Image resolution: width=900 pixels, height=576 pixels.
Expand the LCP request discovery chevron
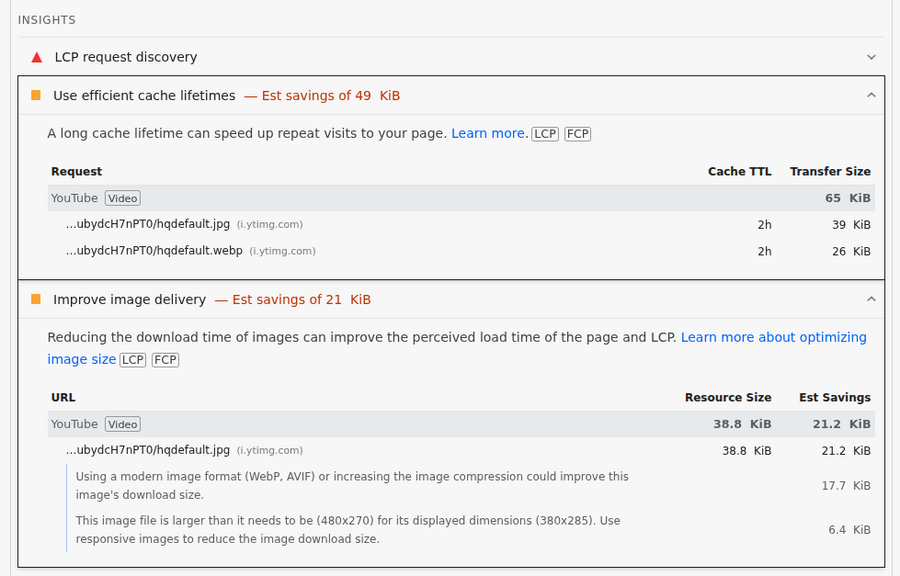[x=871, y=57]
